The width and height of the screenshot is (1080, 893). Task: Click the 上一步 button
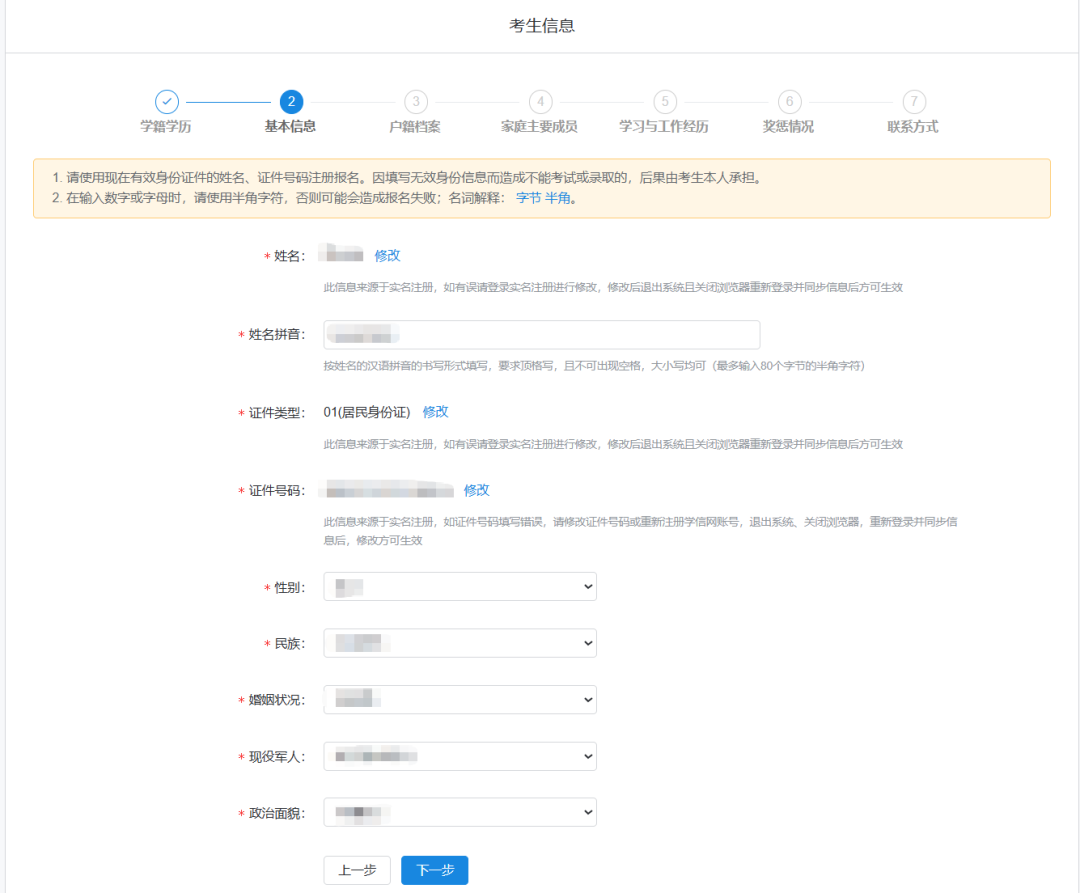(x=357, y=870)
